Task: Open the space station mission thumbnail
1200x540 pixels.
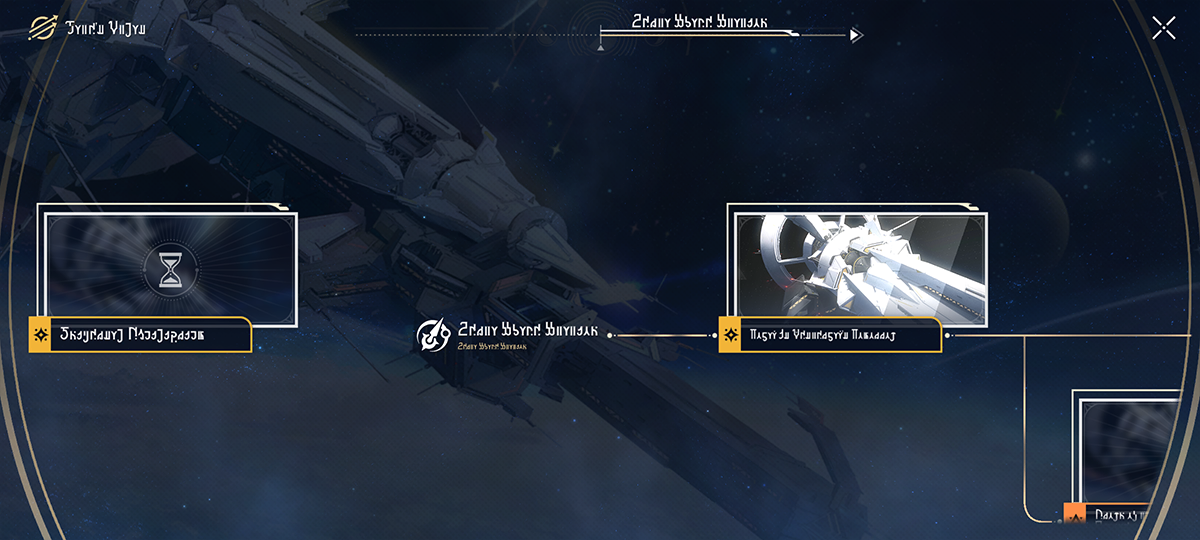Action: (862, 270)
